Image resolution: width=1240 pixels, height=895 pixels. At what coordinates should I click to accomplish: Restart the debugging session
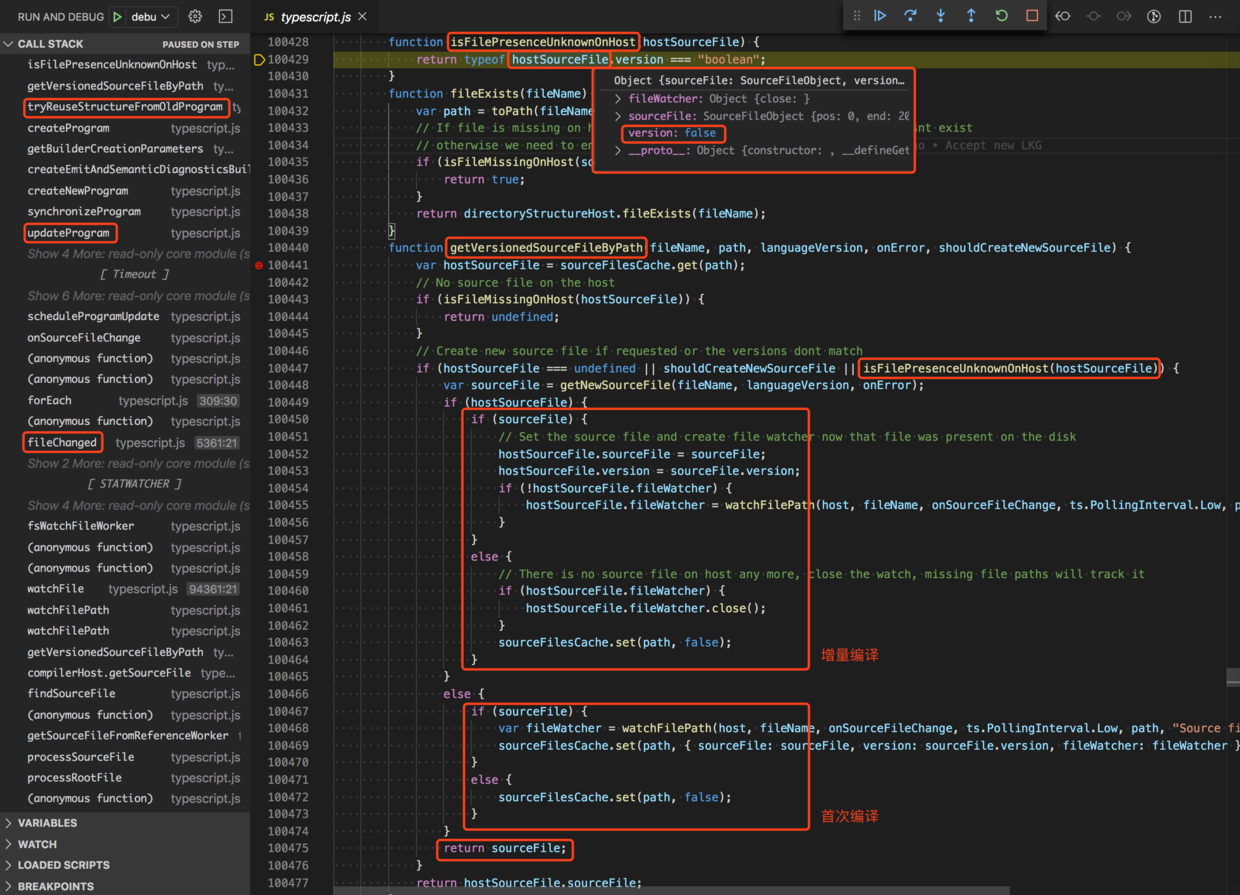[1001, 16]
